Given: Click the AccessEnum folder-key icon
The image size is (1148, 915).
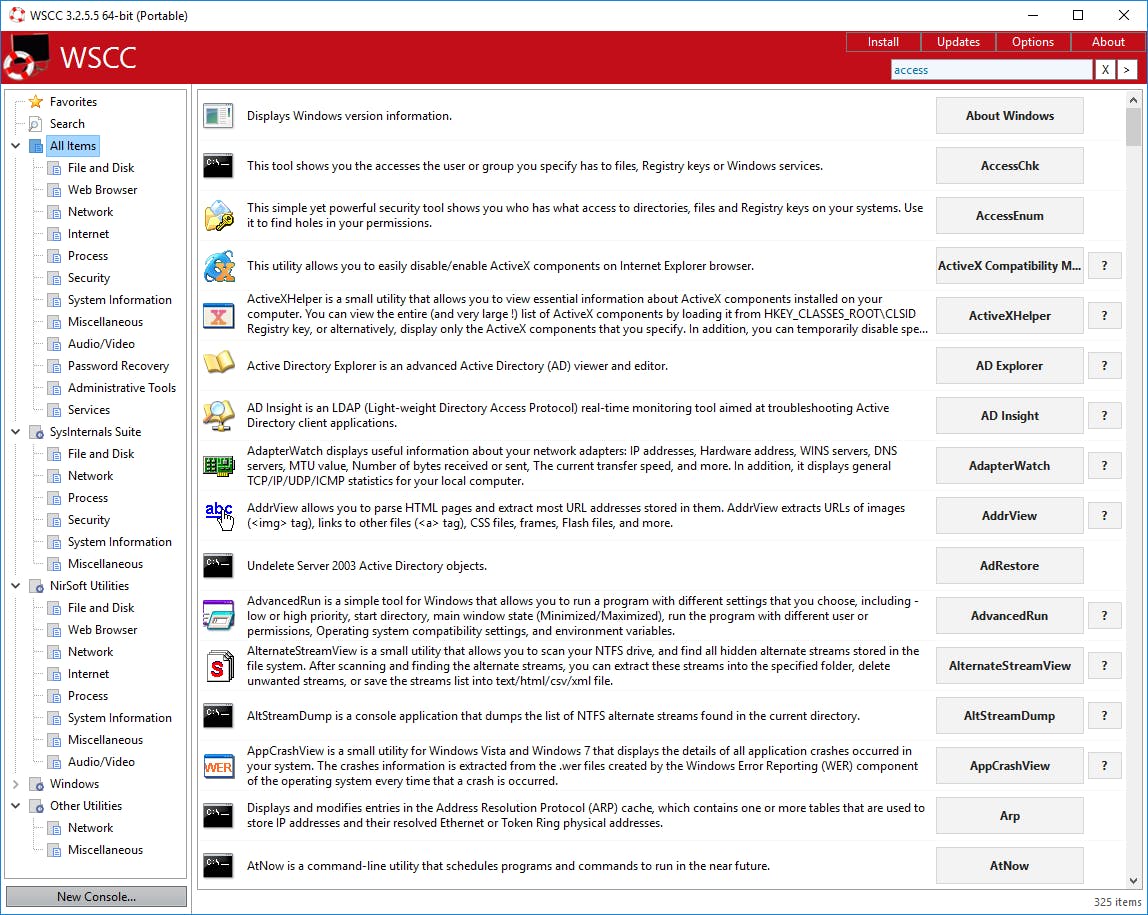Looking at the screenshot, I should (x=218, y=216).
